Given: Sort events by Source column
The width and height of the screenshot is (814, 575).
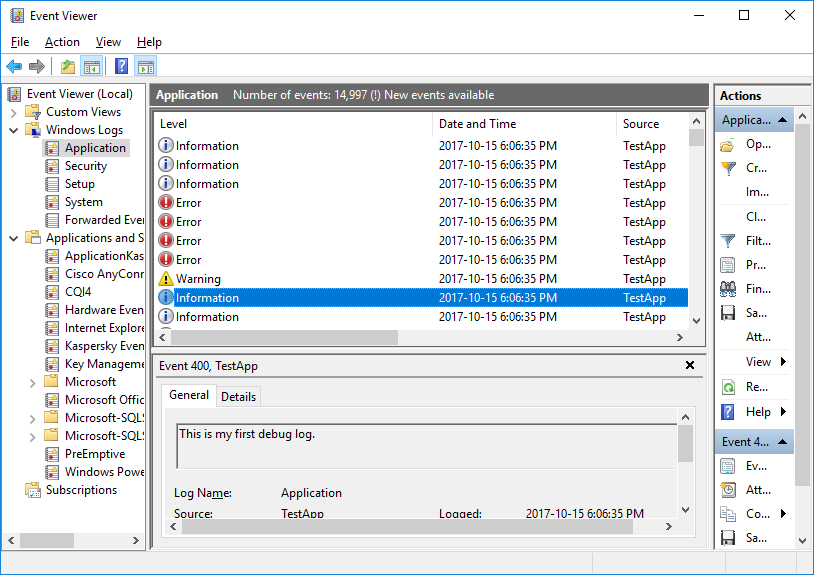Looking at the screenshot, I should pos(653,124).
